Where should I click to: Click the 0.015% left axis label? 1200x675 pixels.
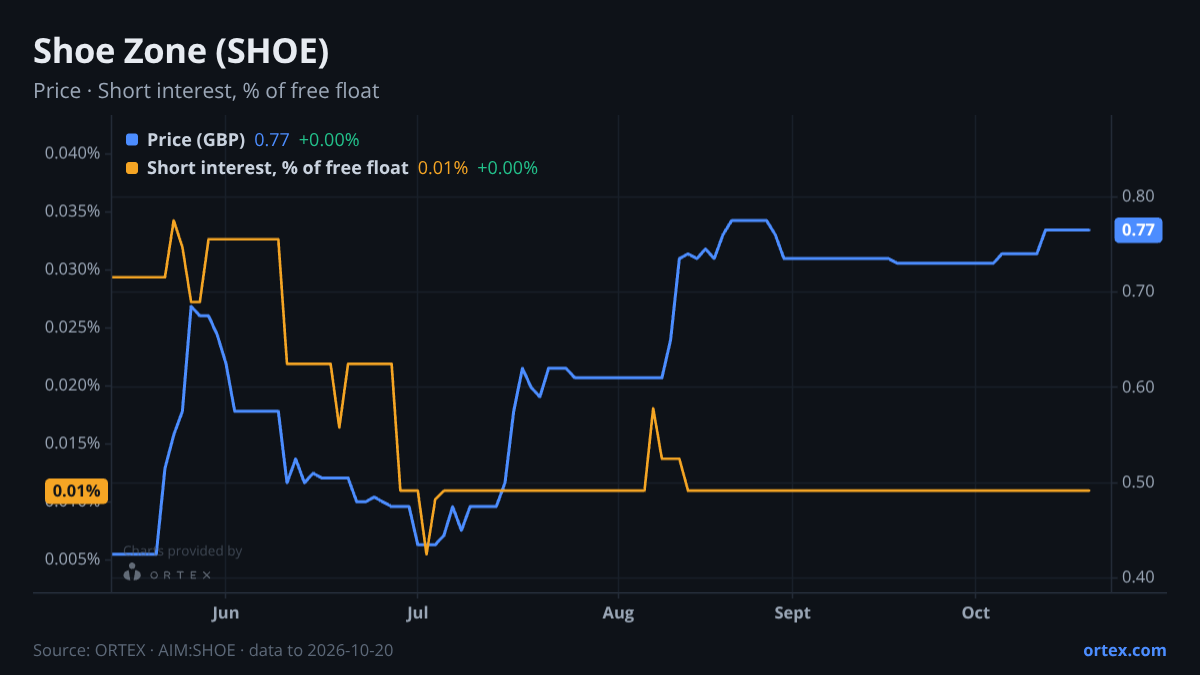tap(72, 443)
